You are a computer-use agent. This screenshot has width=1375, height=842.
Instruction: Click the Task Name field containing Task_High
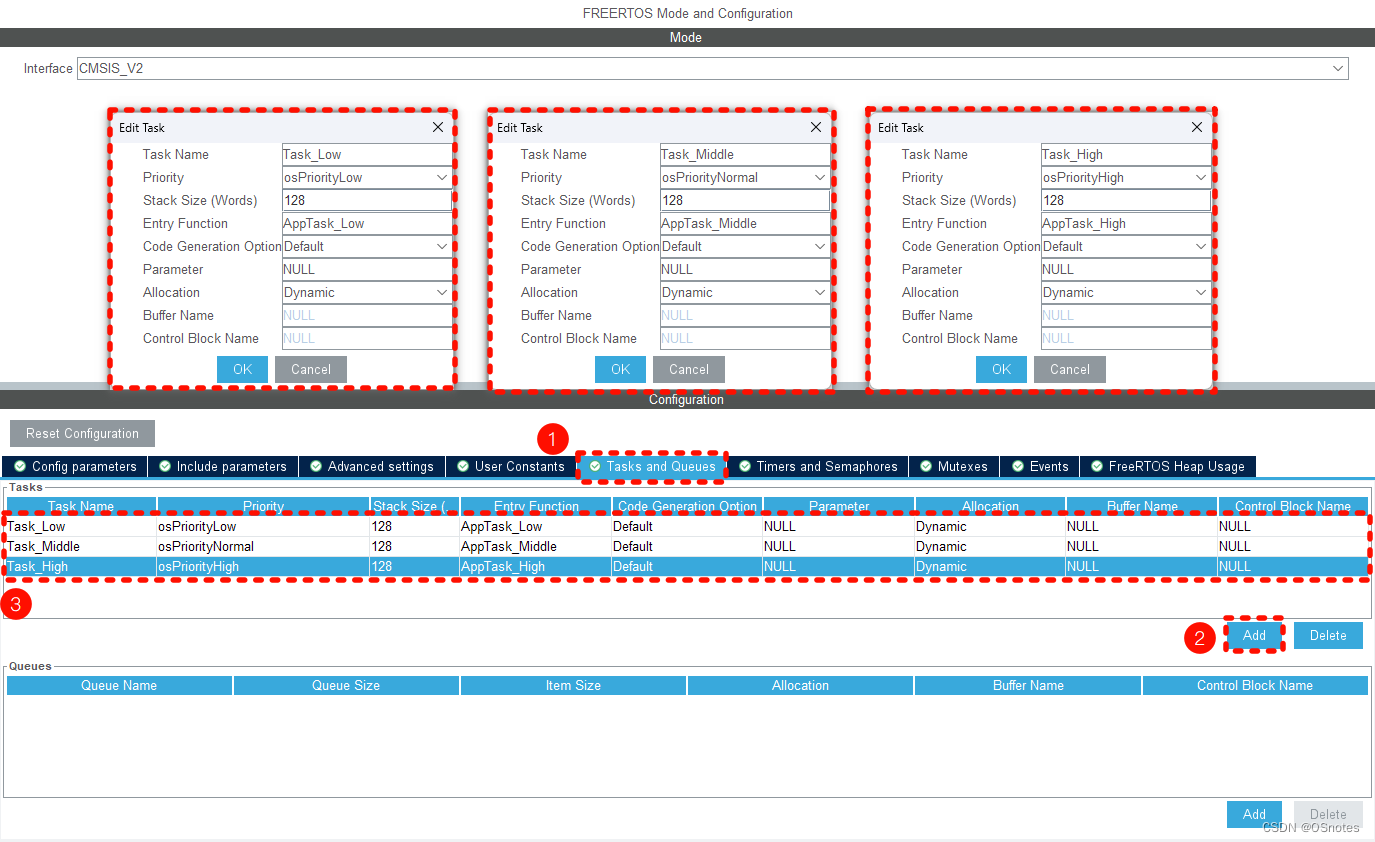point(1126,154)
